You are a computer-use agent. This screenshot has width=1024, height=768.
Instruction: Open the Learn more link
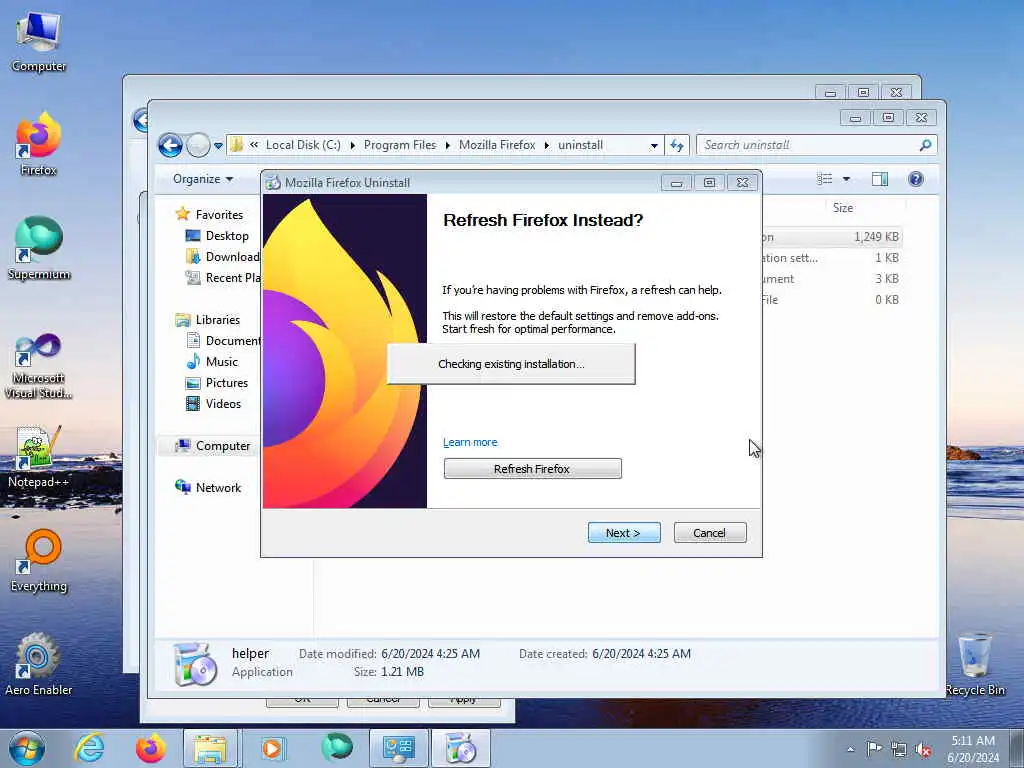[x=470, y=442]
